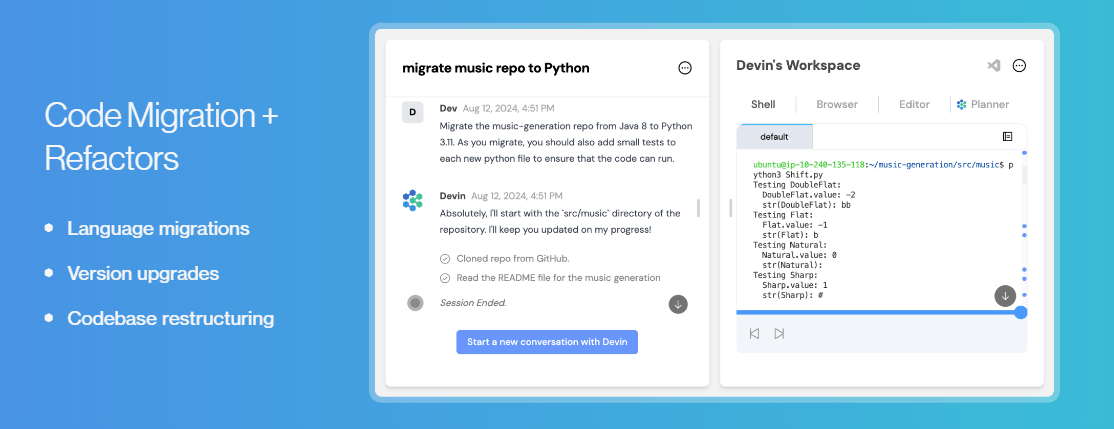Switch to the Browser tab
Viewport: 1114px width, 429px height.
(837, 104)
